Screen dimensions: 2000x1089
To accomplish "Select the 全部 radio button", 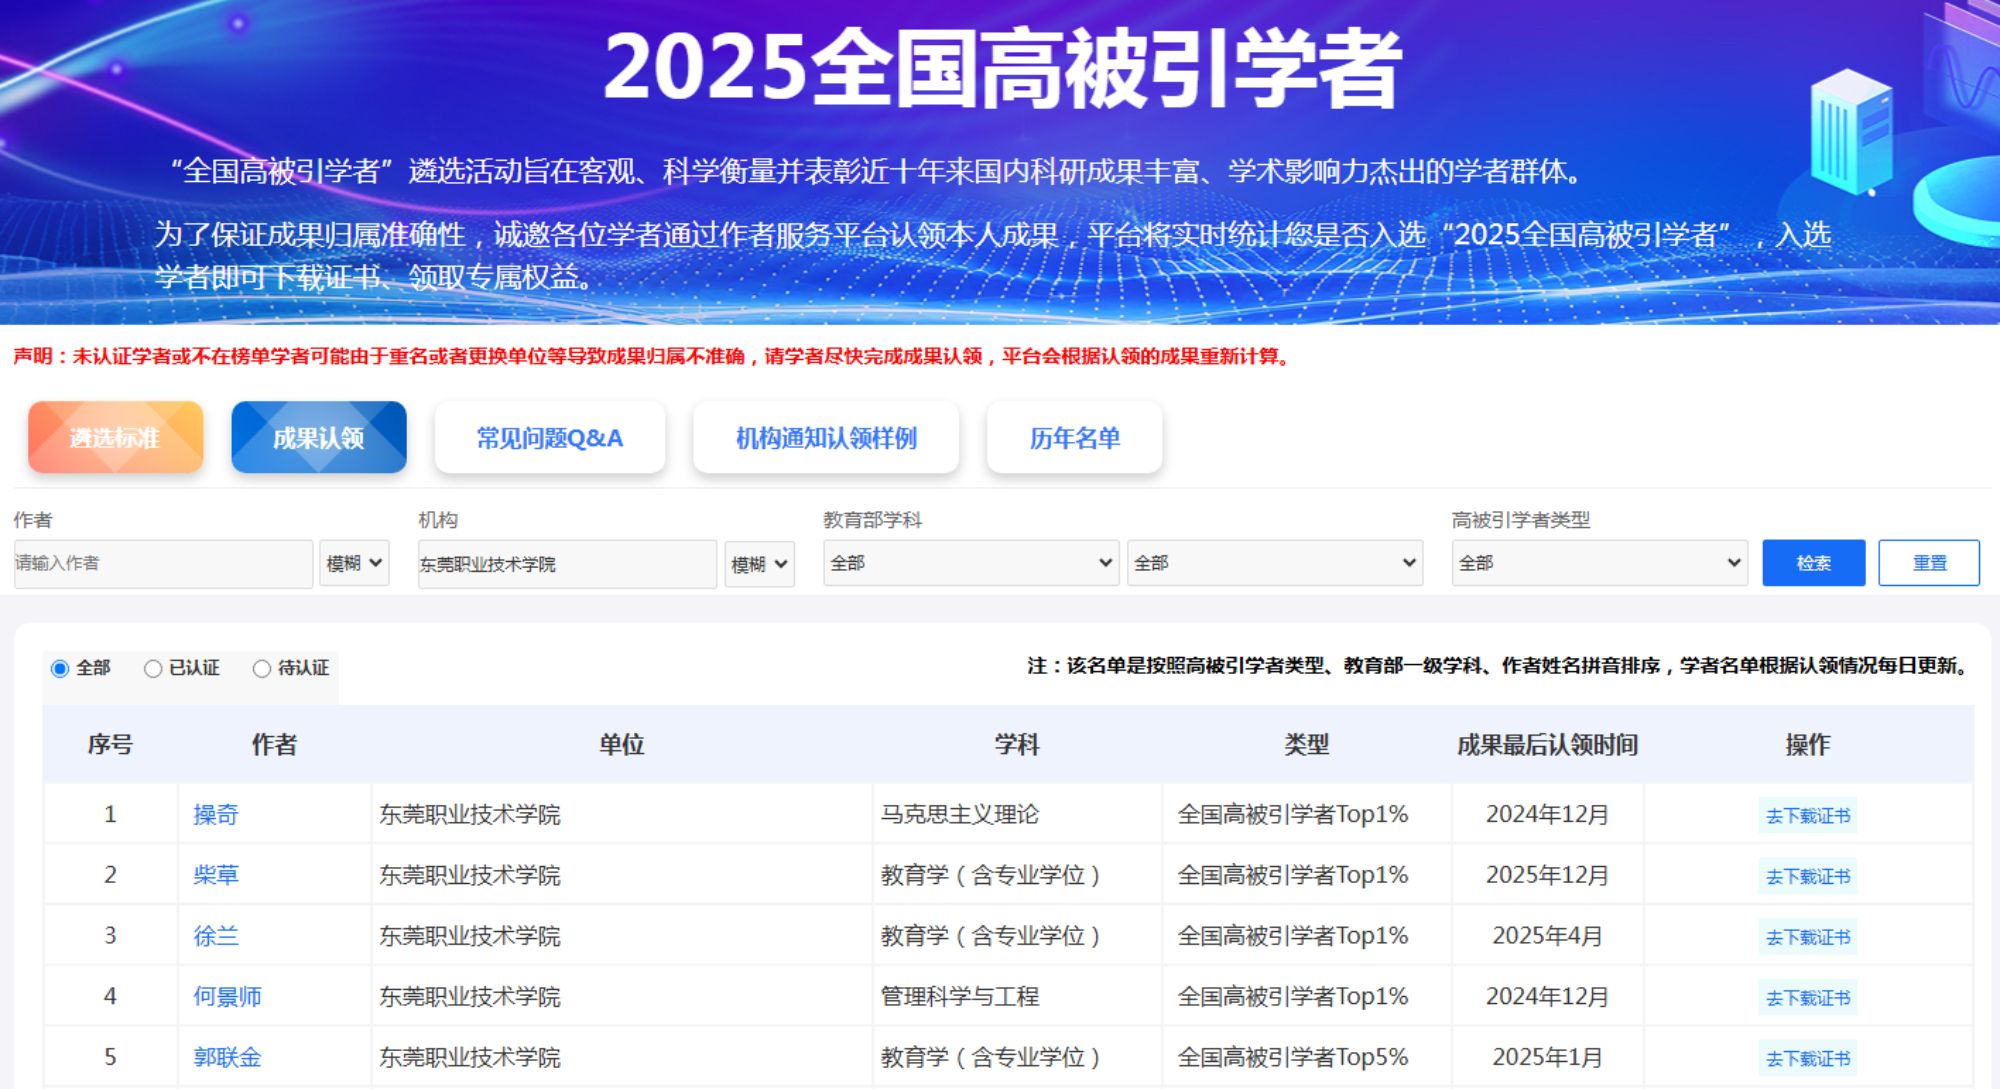I will point(60,668).
